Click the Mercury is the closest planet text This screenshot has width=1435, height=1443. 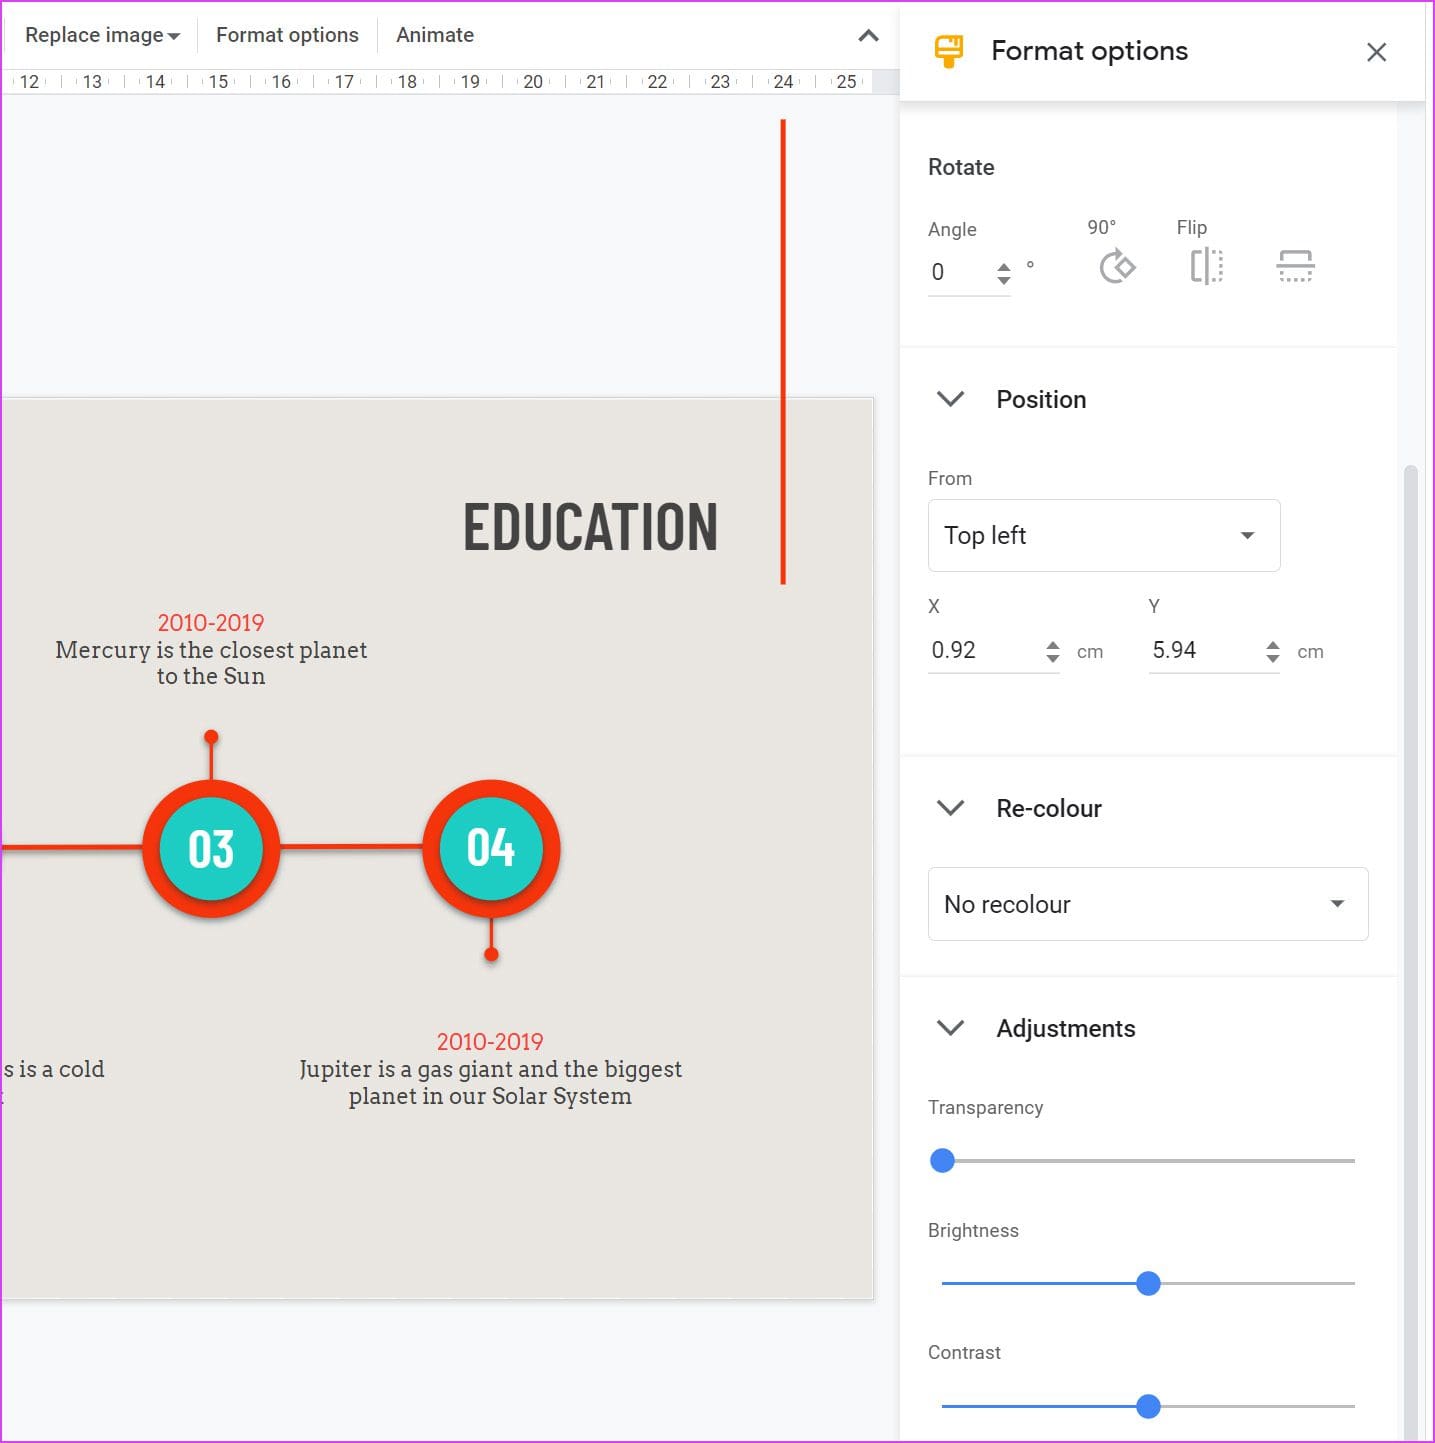coord(211,663)
